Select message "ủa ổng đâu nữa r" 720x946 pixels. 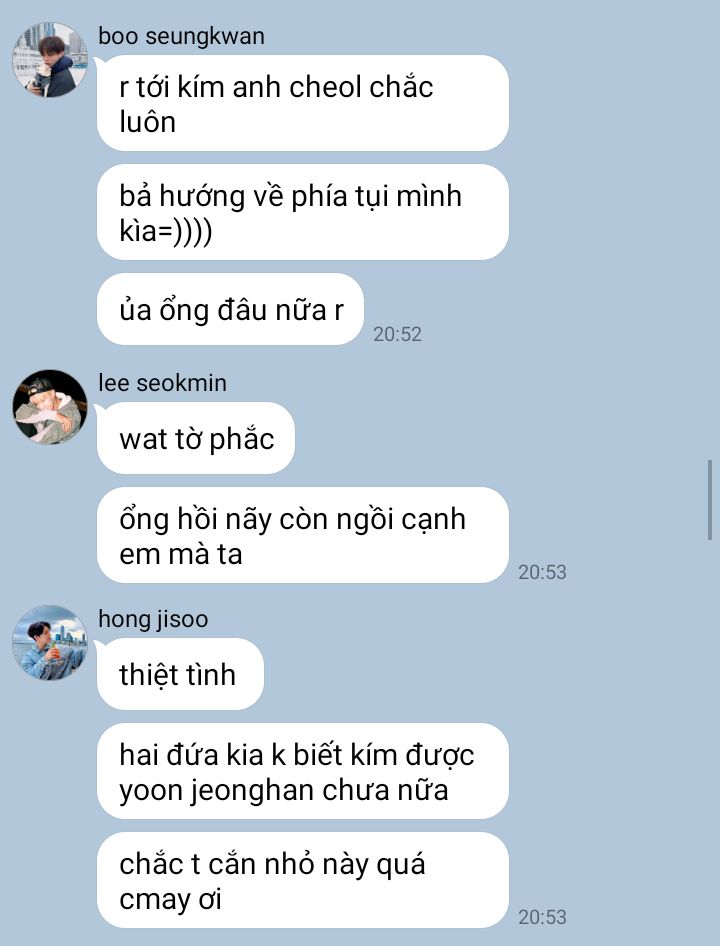231,310
